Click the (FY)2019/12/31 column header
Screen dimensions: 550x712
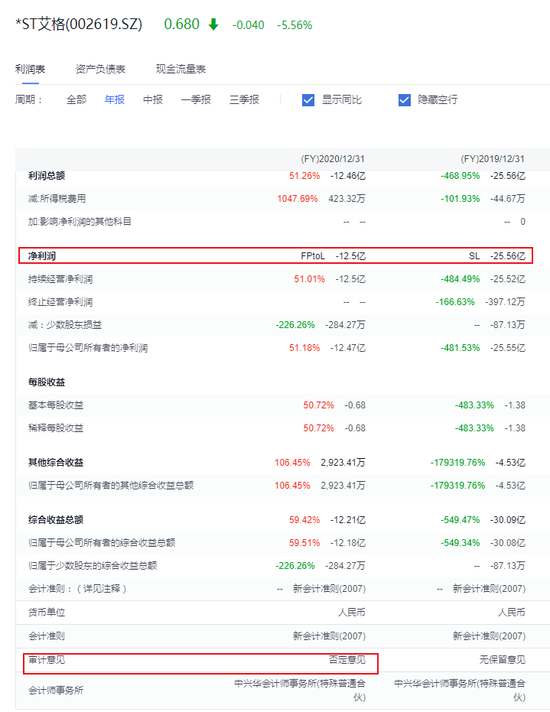tap(492, 159)
